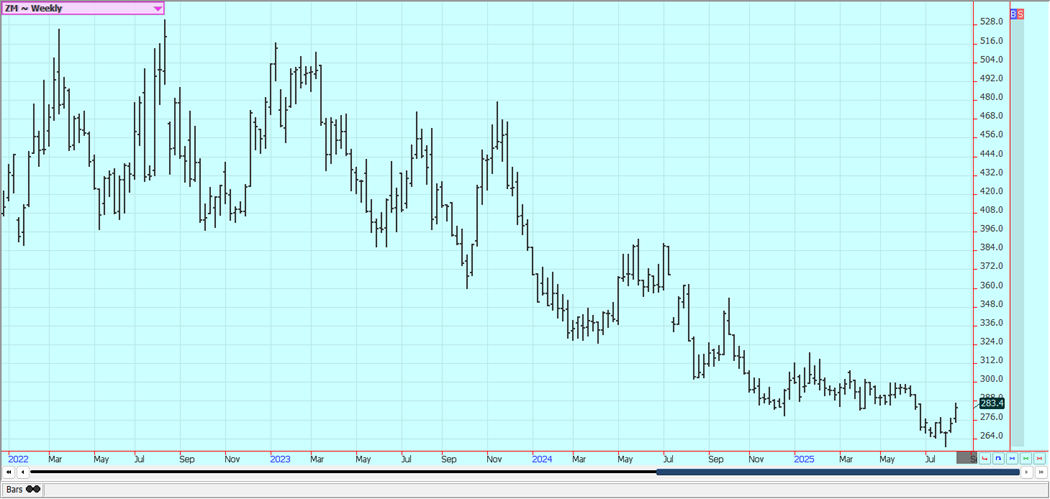Click the black horizontal scrollbar track
This screenshot has width=1050, height=499.
pos(343,472)
